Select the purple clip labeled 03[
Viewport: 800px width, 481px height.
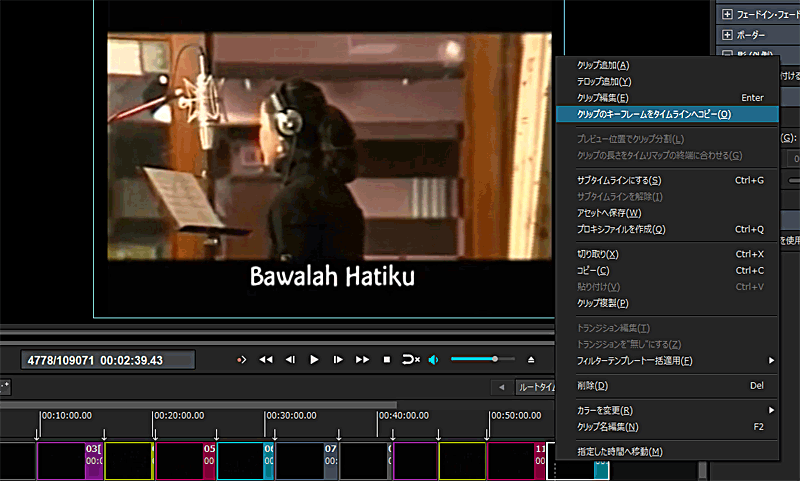pyautogui.click(x=70, y=461)
